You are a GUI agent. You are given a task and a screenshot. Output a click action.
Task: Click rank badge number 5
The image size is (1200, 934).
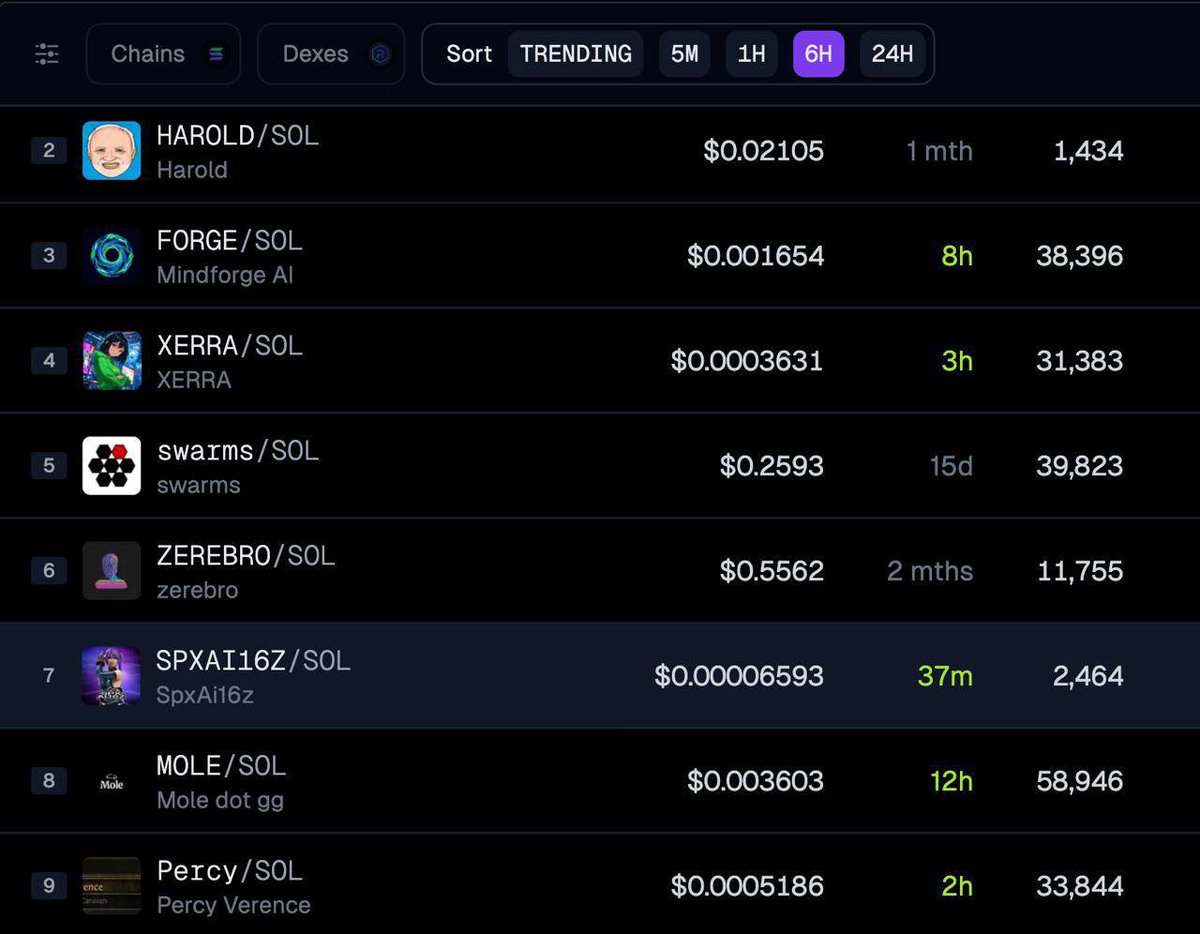[49, 466]
